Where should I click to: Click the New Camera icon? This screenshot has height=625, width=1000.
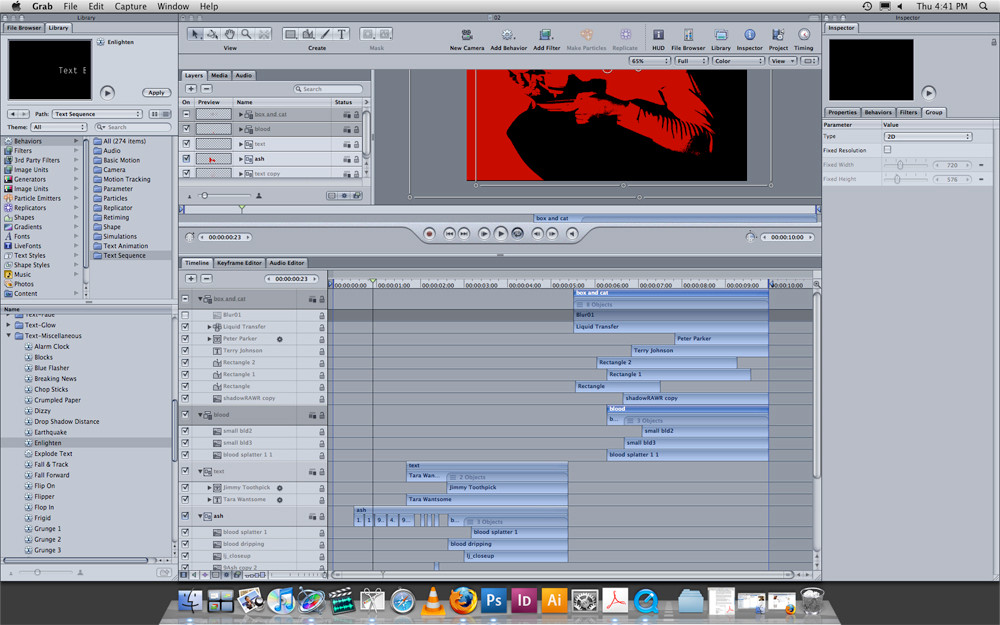tap(467, 34)
